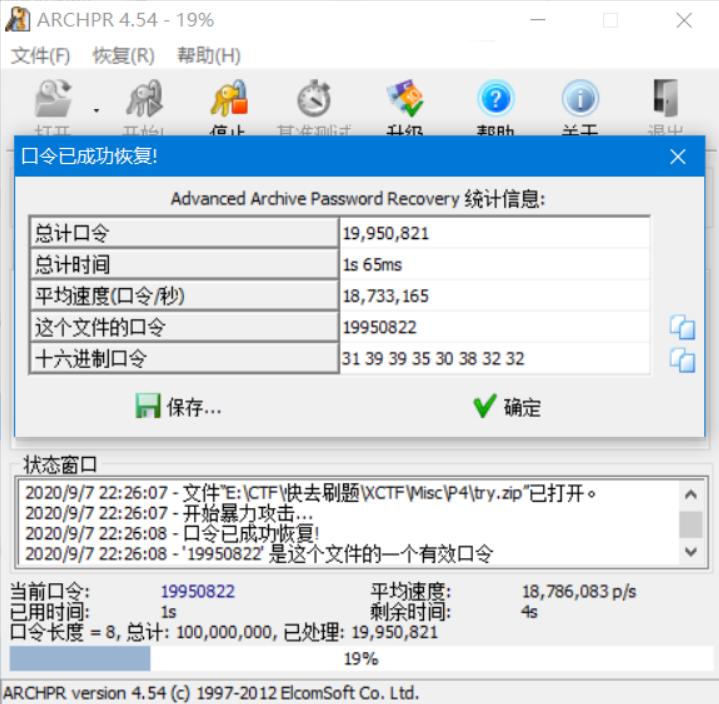Click the average speed 18,786,083 p/s value

coord(579,592)
